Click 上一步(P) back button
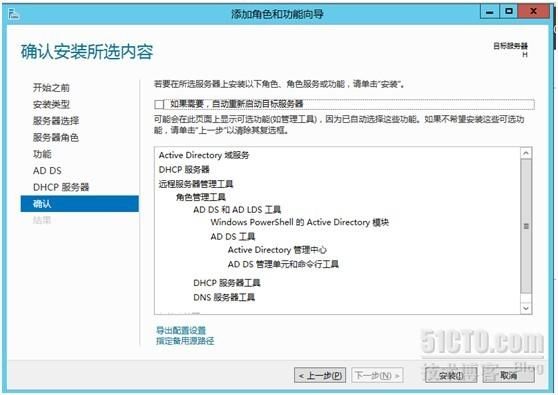558x395 pixels. tap(320, 375)
